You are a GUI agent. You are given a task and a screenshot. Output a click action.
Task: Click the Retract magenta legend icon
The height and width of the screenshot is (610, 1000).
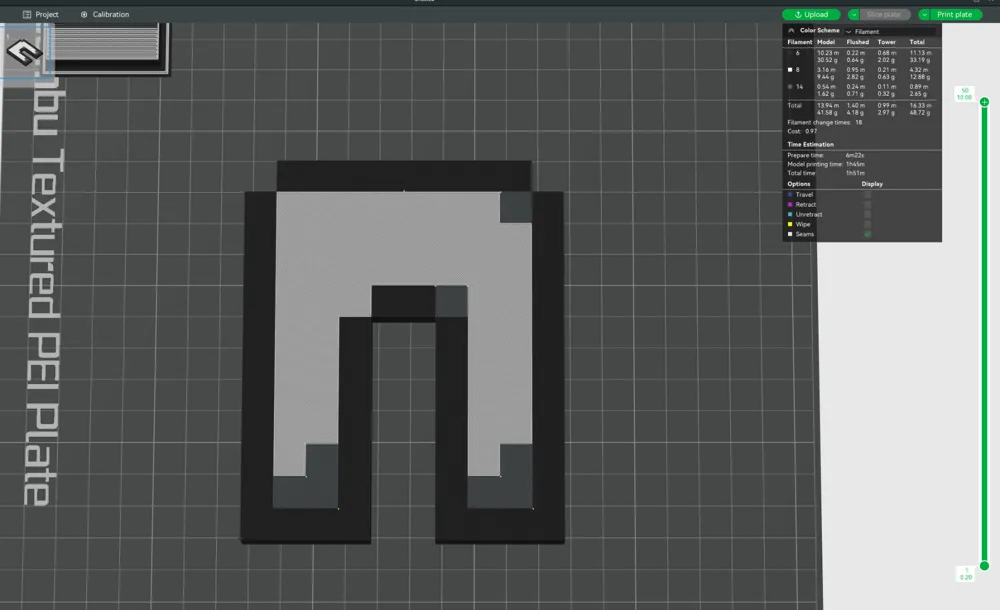coord(790,204)
